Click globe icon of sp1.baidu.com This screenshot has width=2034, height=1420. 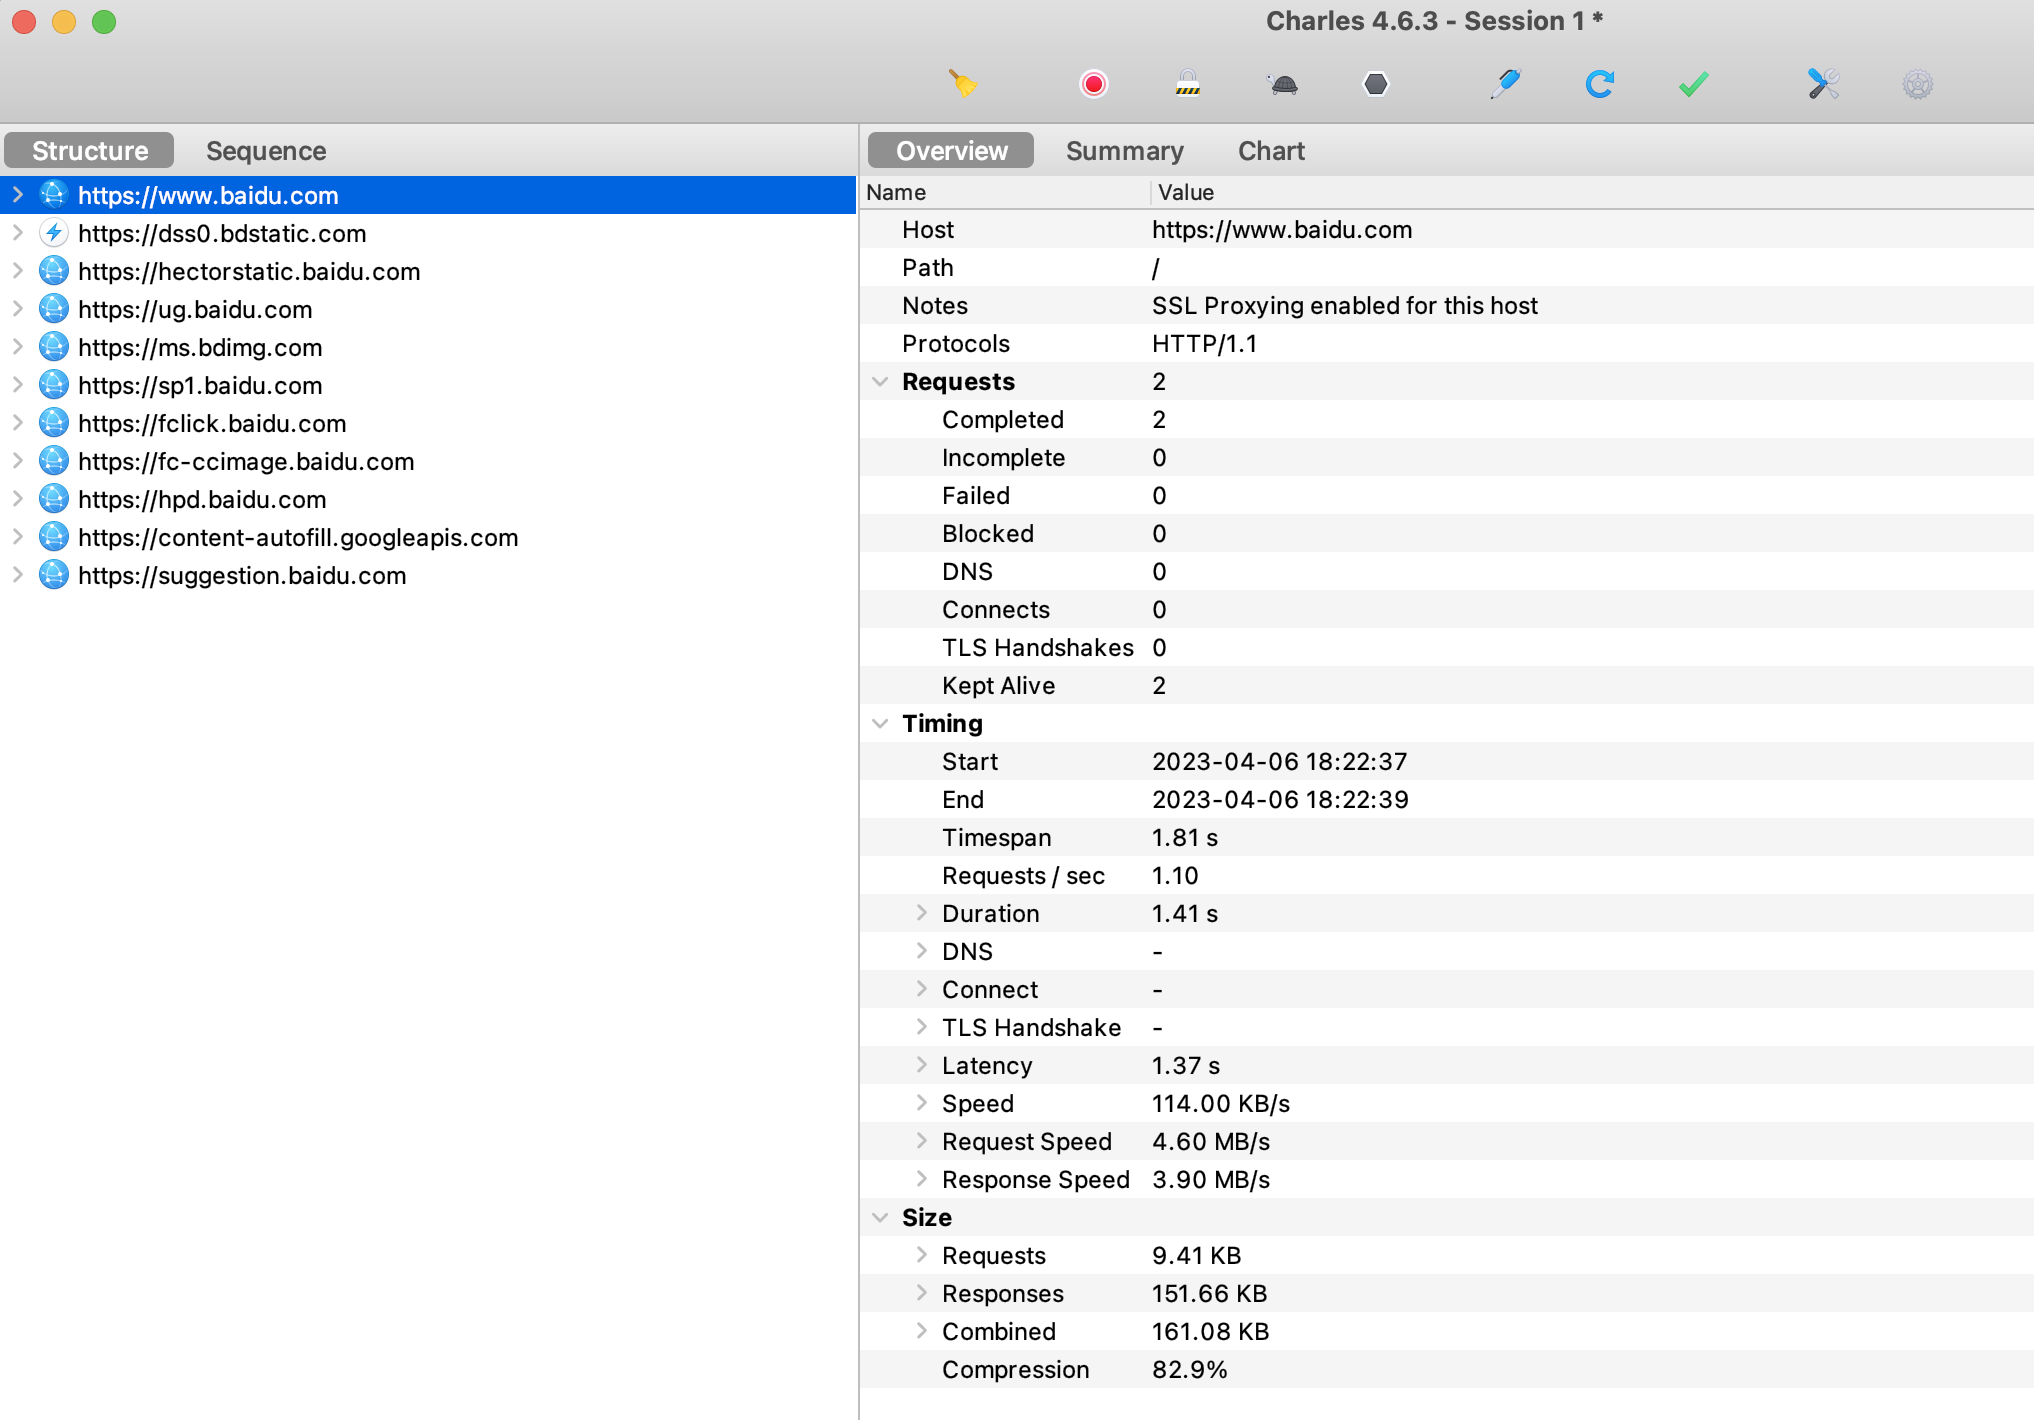pyautogui.click(x=54, y=385)
